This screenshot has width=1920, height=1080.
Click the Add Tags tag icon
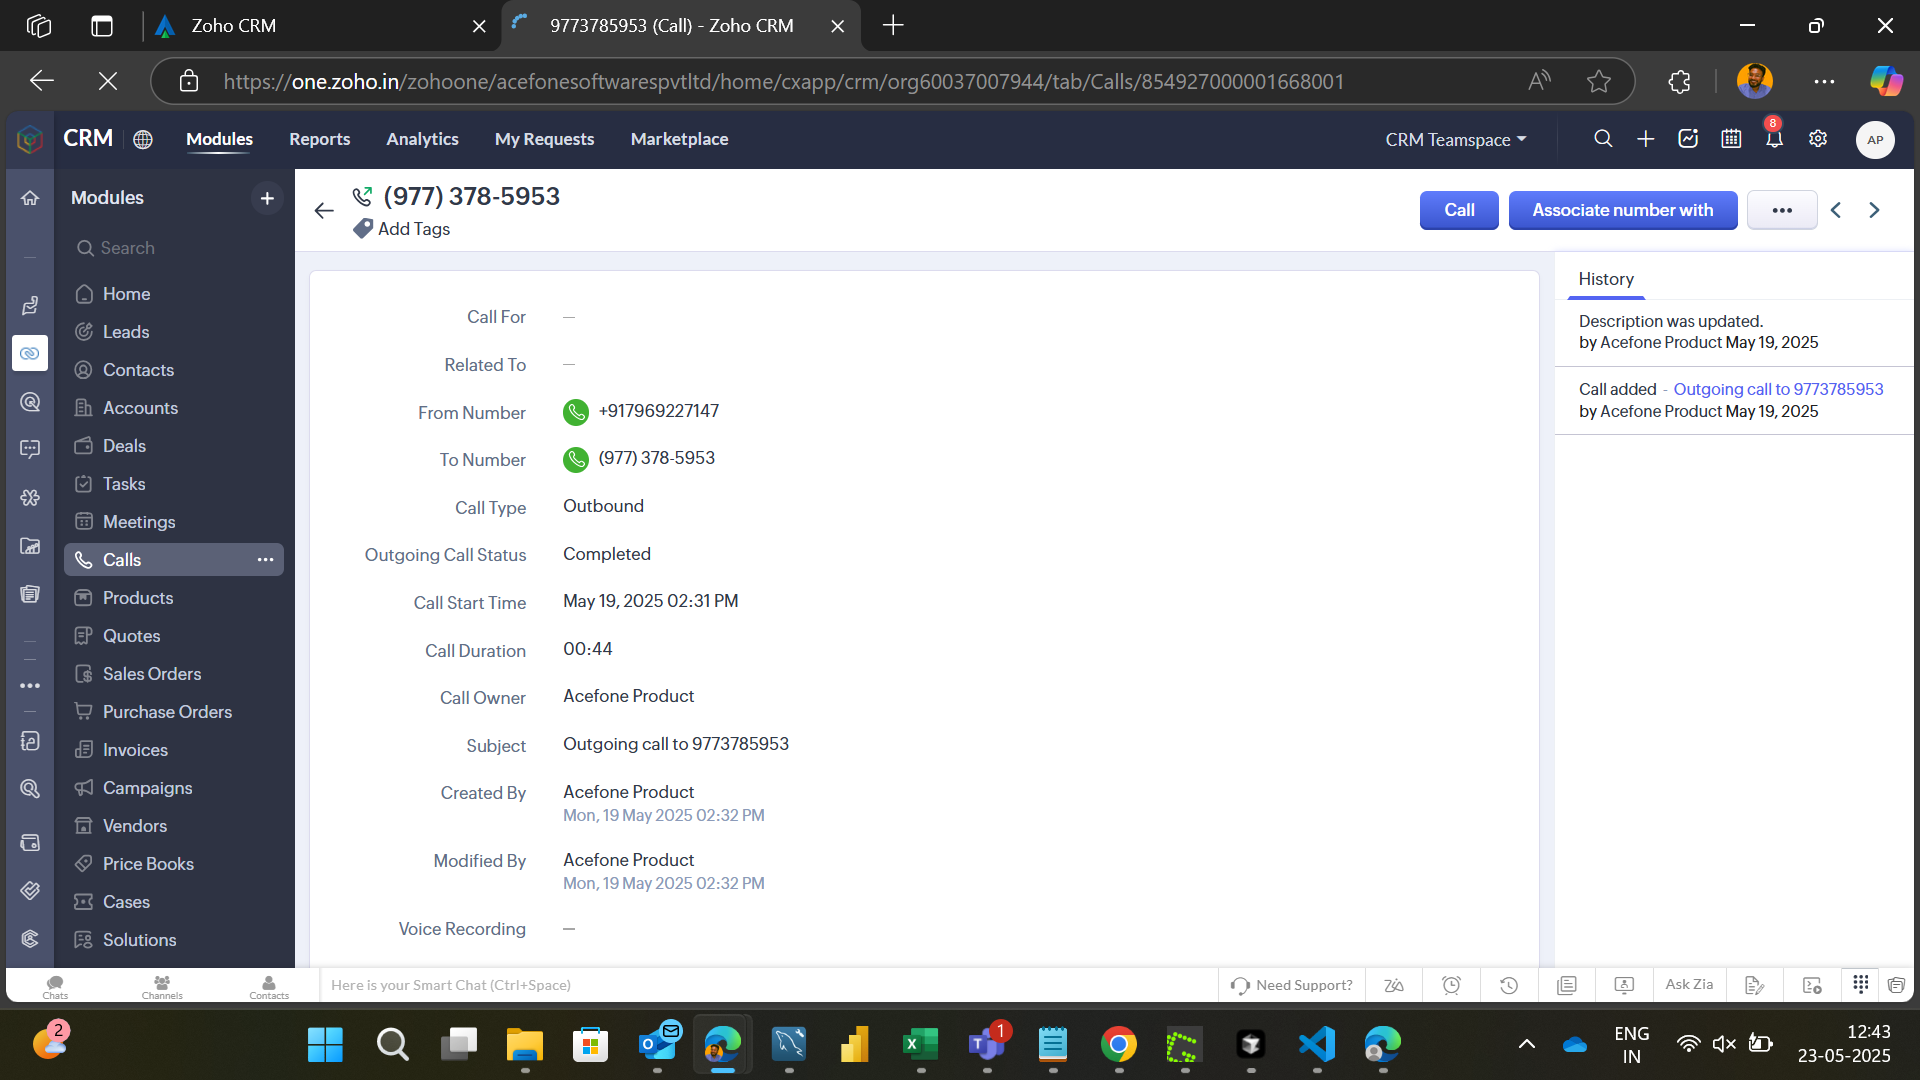point(363,229)
